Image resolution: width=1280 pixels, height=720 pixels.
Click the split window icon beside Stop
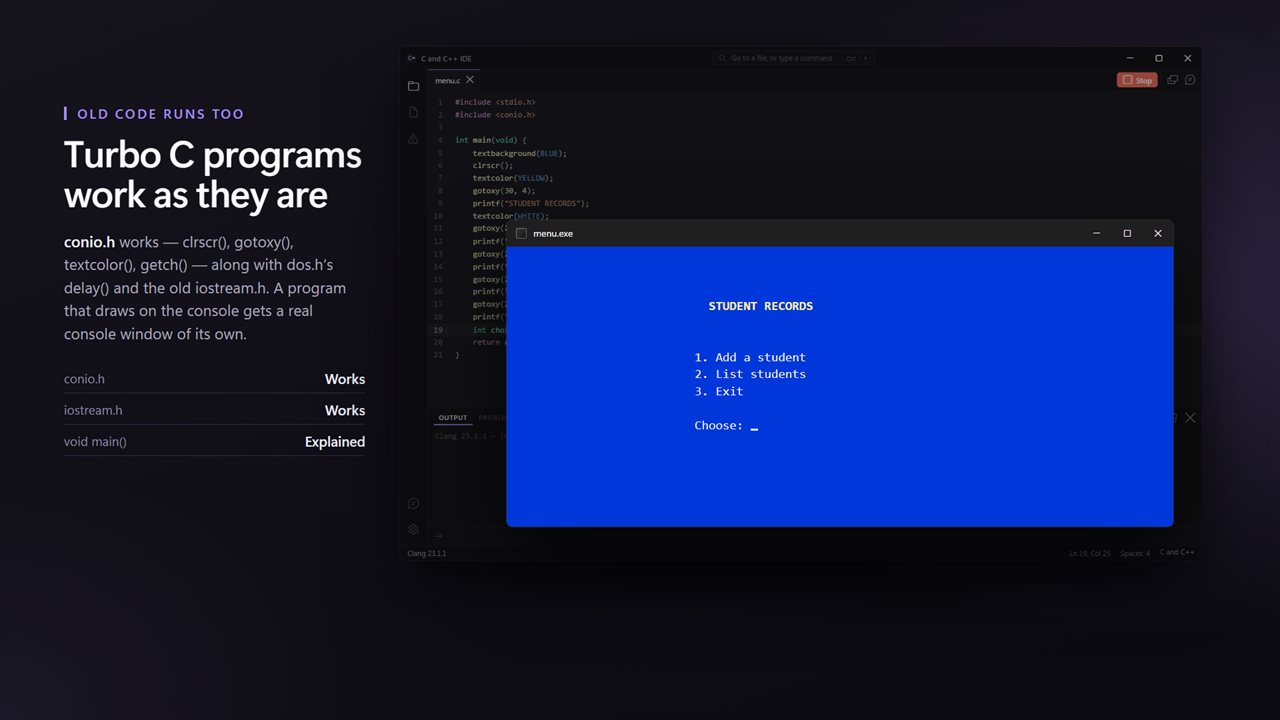click(1173, 80)
